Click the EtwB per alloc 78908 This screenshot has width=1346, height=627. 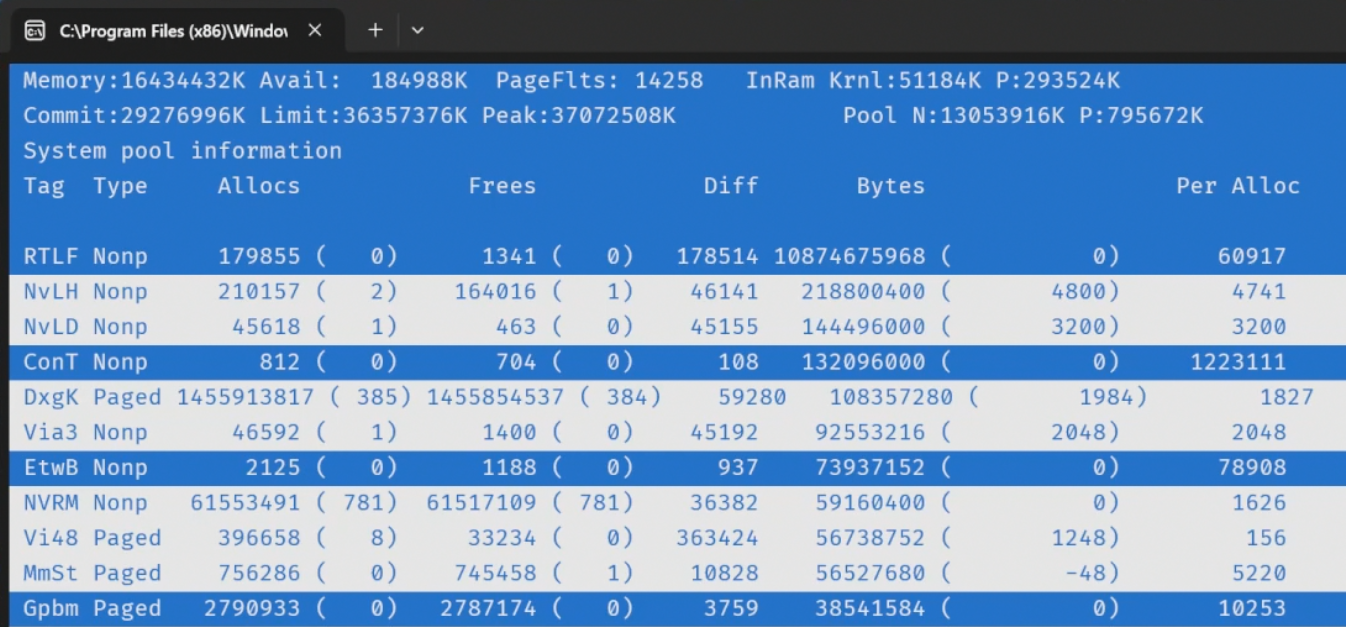click(1252, 467)
